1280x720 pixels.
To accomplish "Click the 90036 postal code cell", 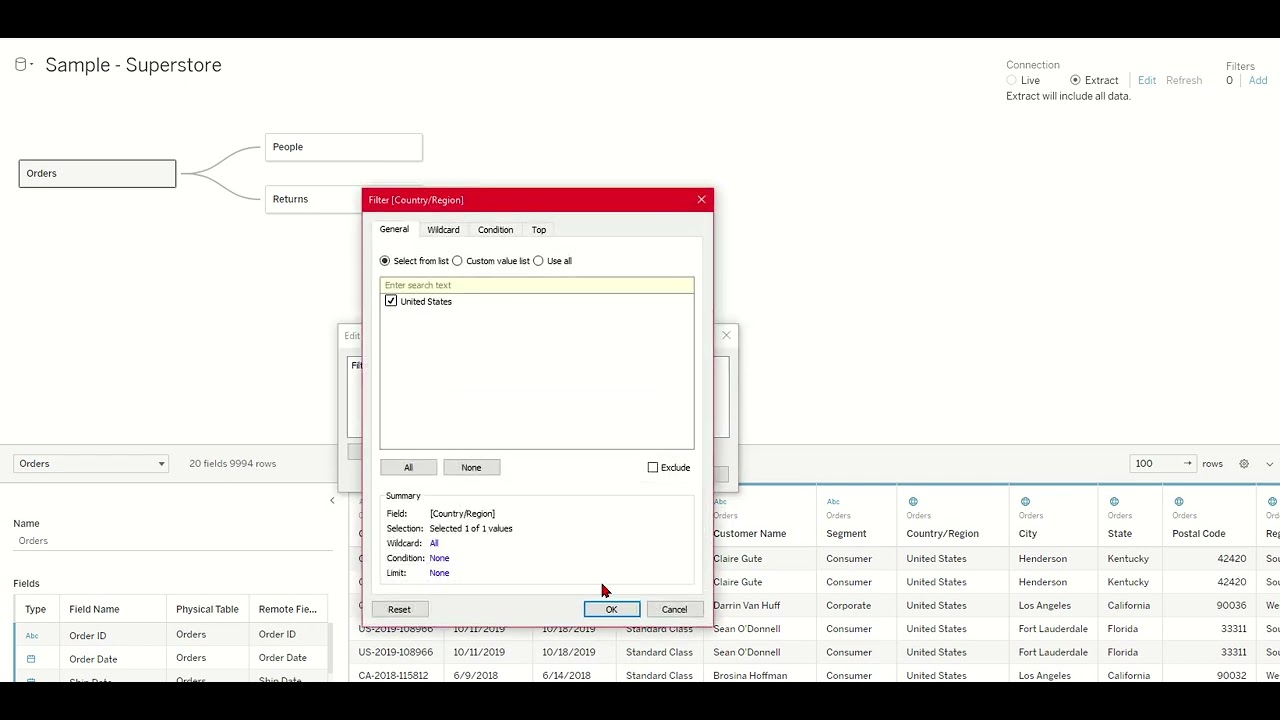I will pos(1231,606).
